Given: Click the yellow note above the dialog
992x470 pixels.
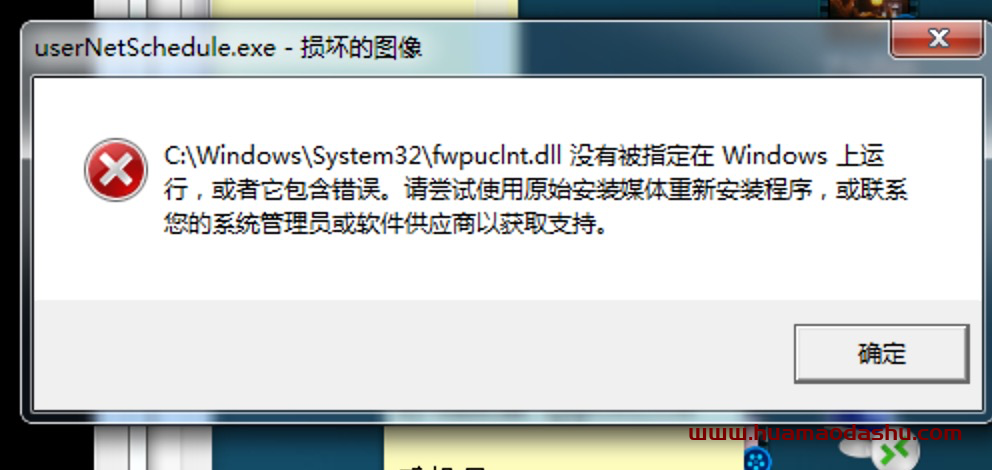Looking at the screenshot, I should click(x=364, y=9).
